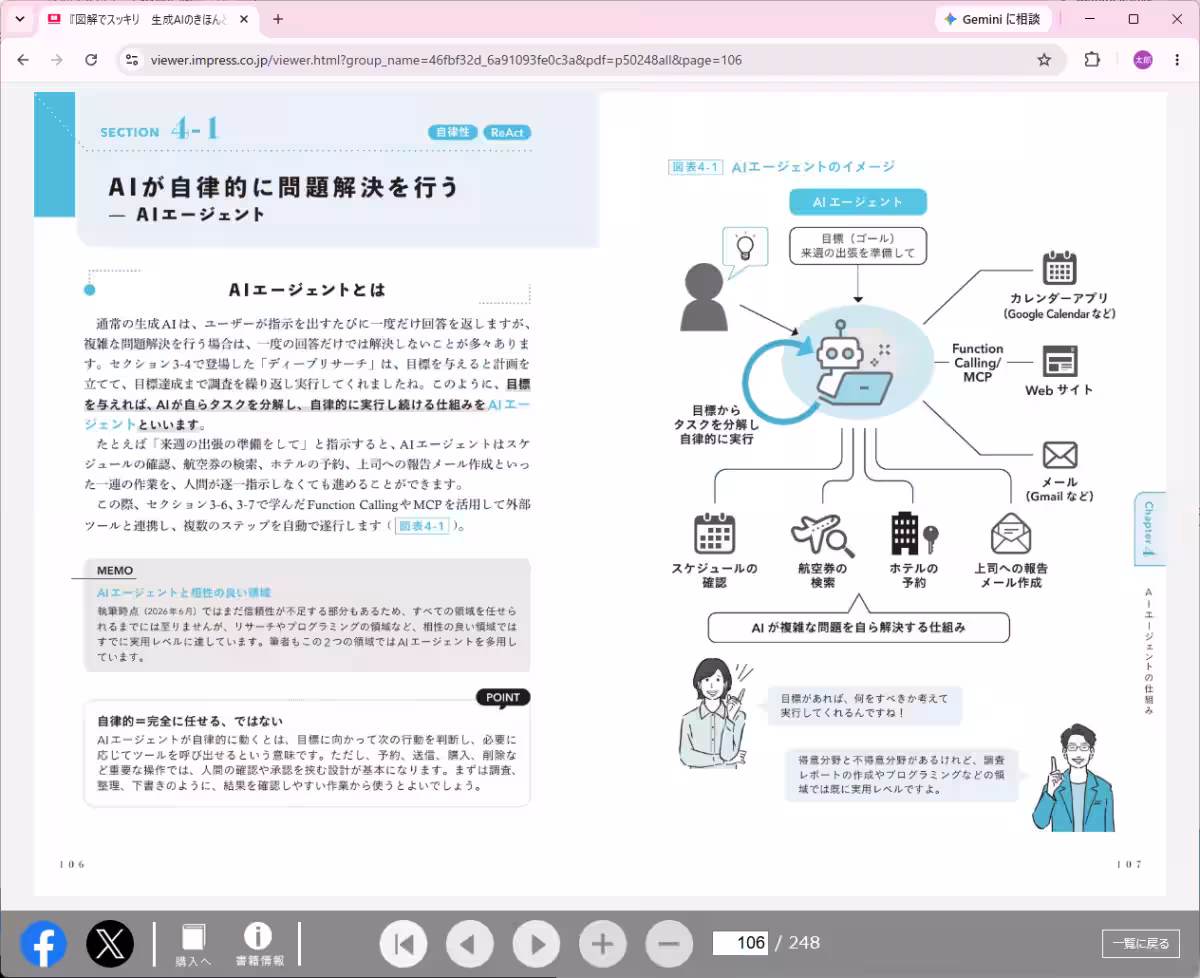The height and width of the screenshot is (978, 1200).
Task: Share the book on X
Action: pyautogui.click(x=110, y=944)
